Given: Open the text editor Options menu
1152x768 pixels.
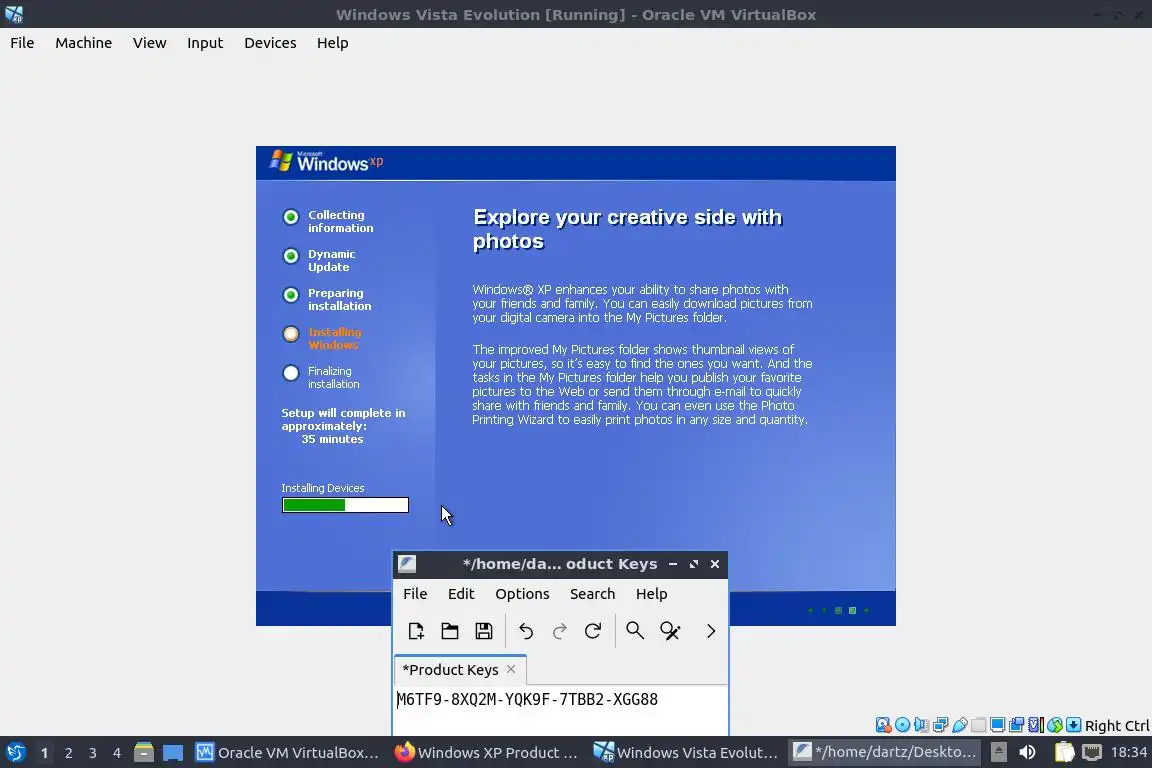Looking at the screenshot, I should (x=522, y=594).
